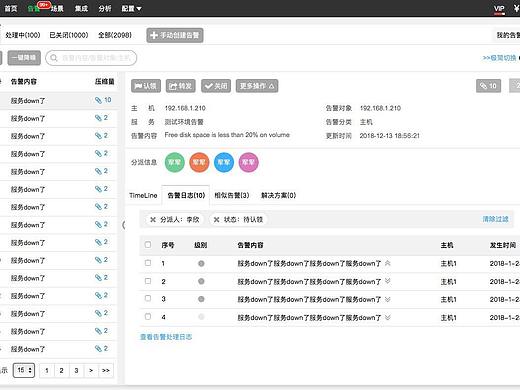Switch to 告警日志(10) tab

[x=186, y=195]
